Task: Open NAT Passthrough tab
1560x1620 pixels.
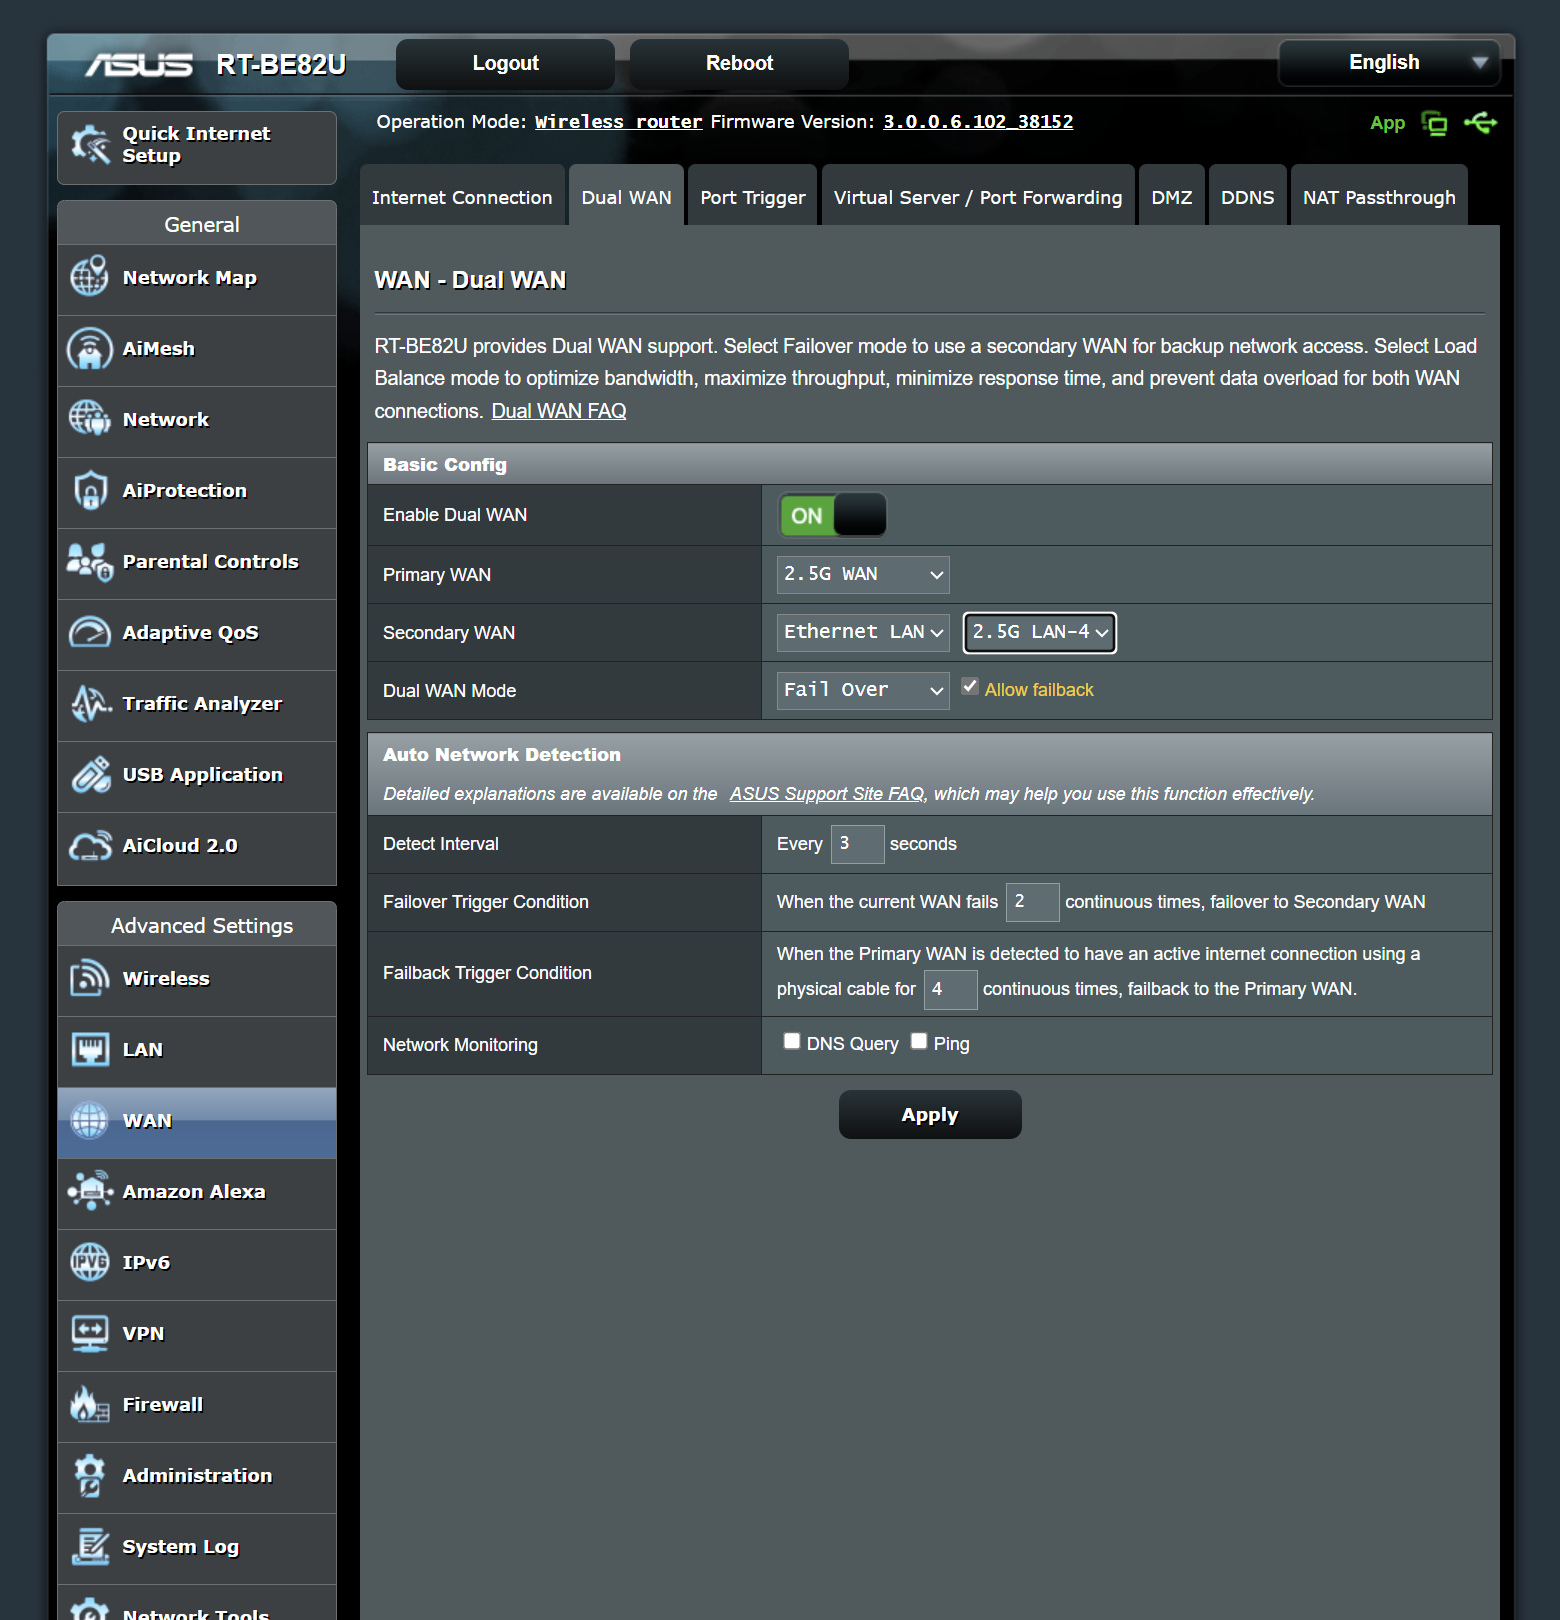Action: tap(1379, 197)
